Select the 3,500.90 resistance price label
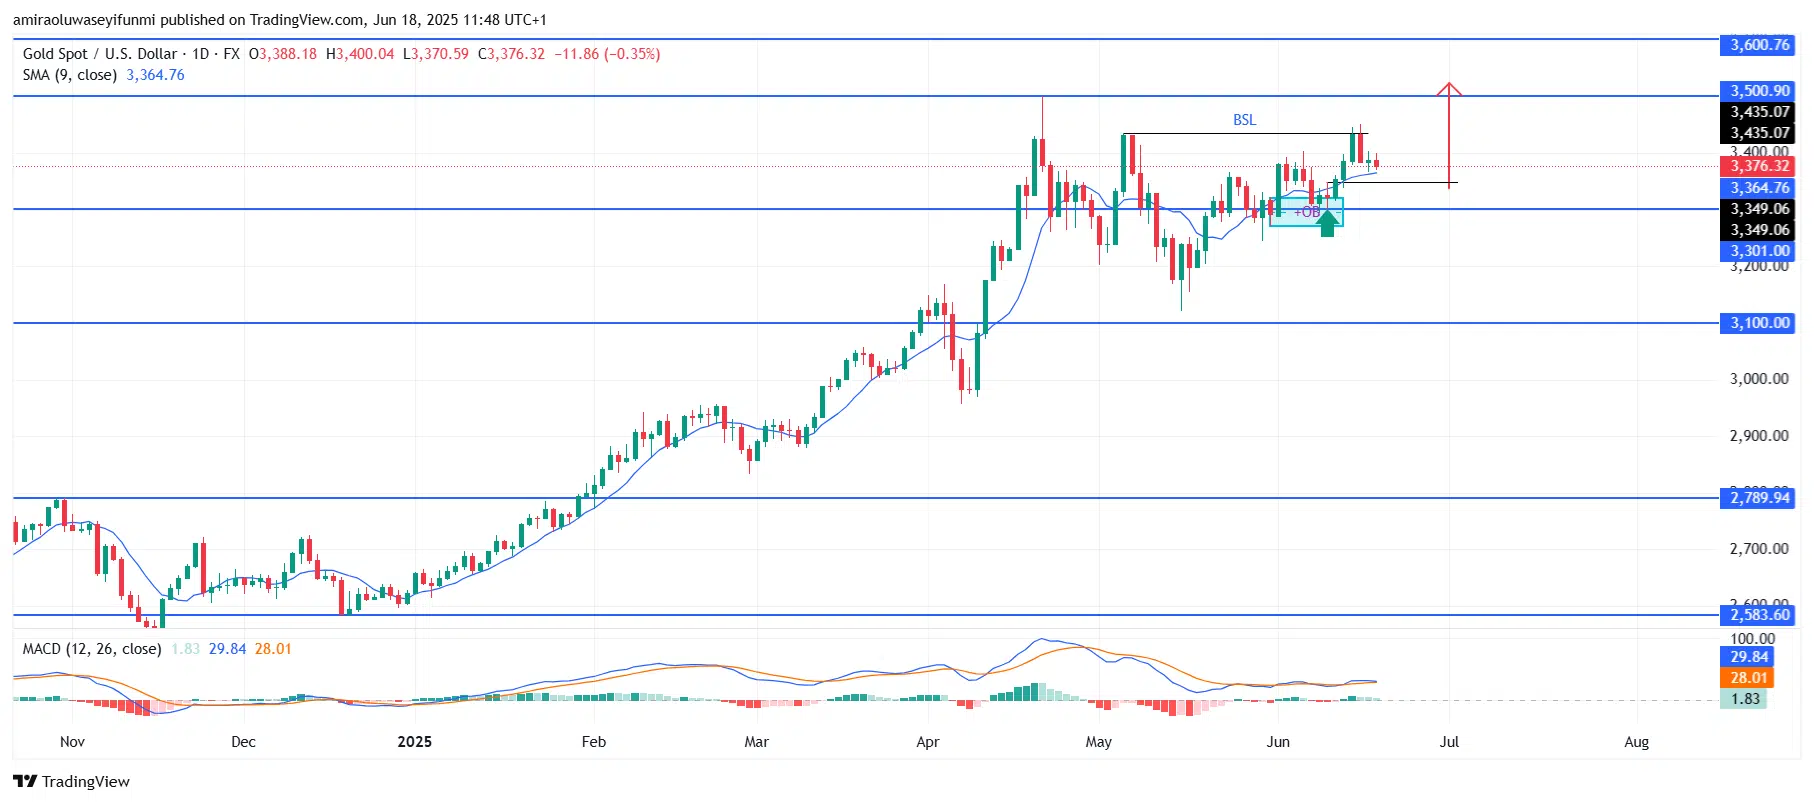The height and width of the screenshot is (803, 1814). (x=1759, y=91)
